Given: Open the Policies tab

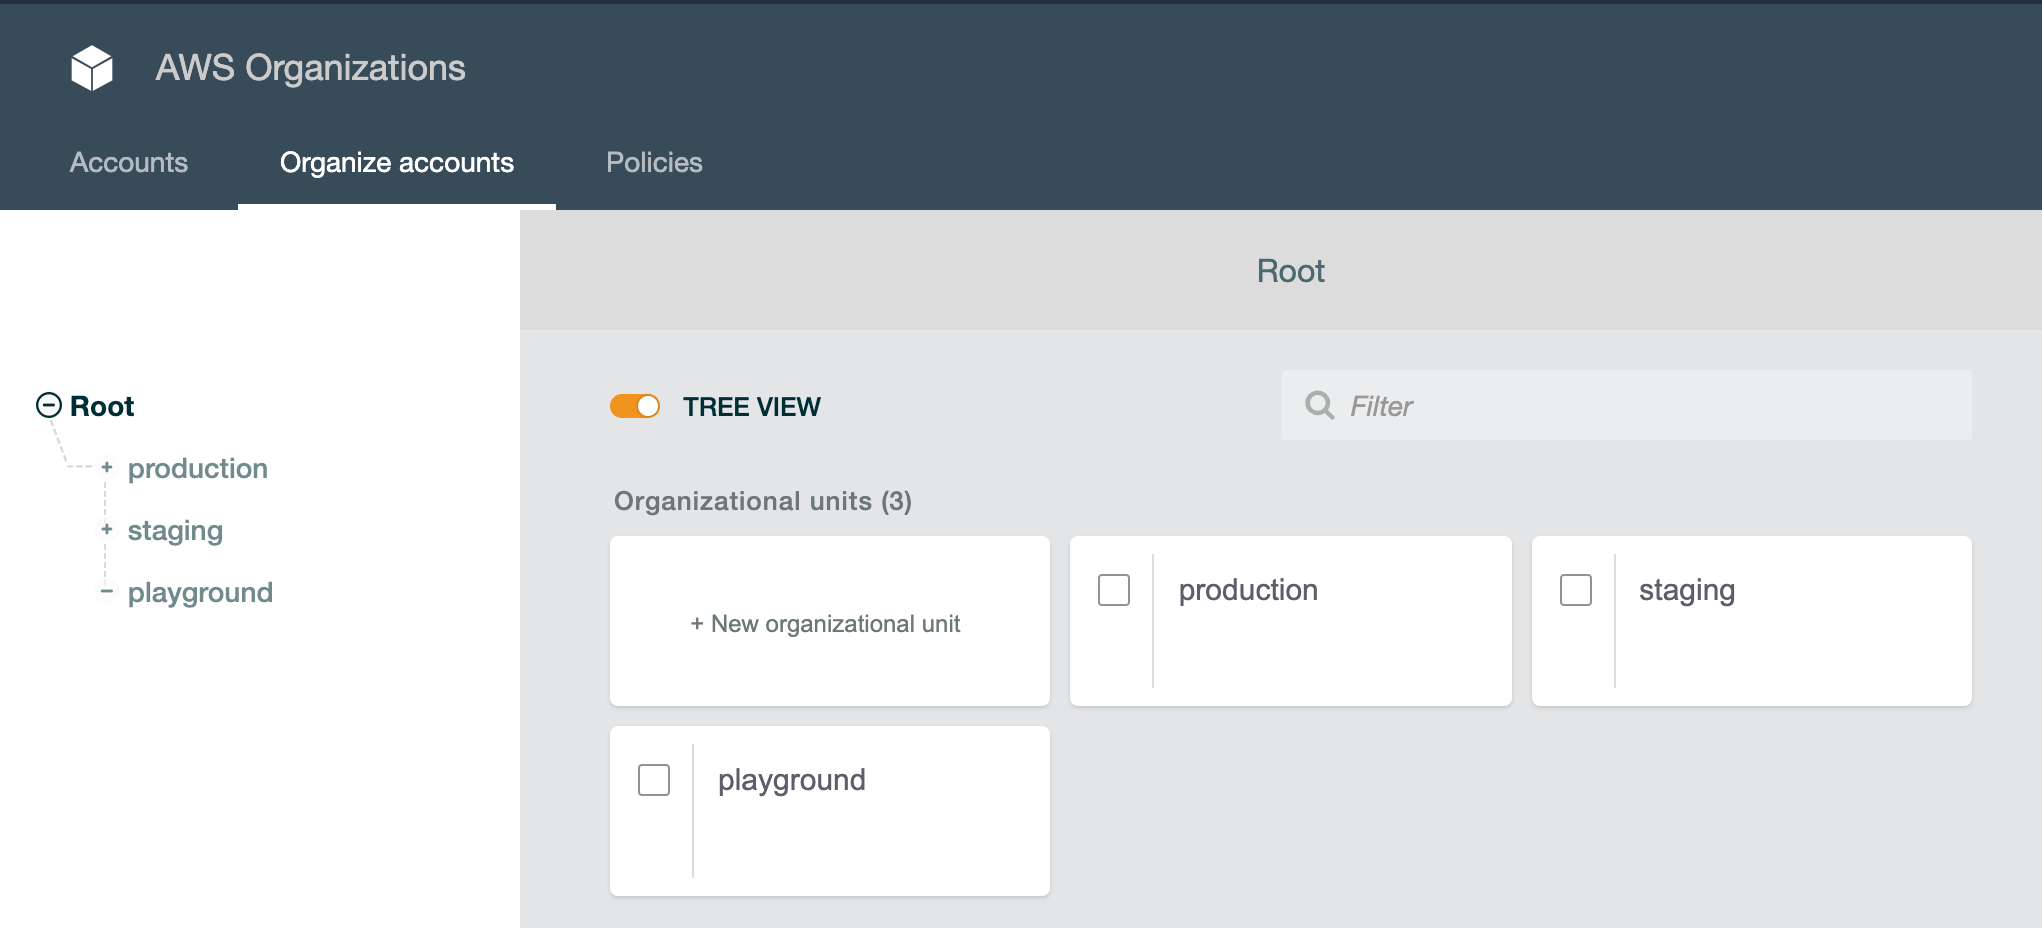Looking at the screenshot, I should 654,163.
